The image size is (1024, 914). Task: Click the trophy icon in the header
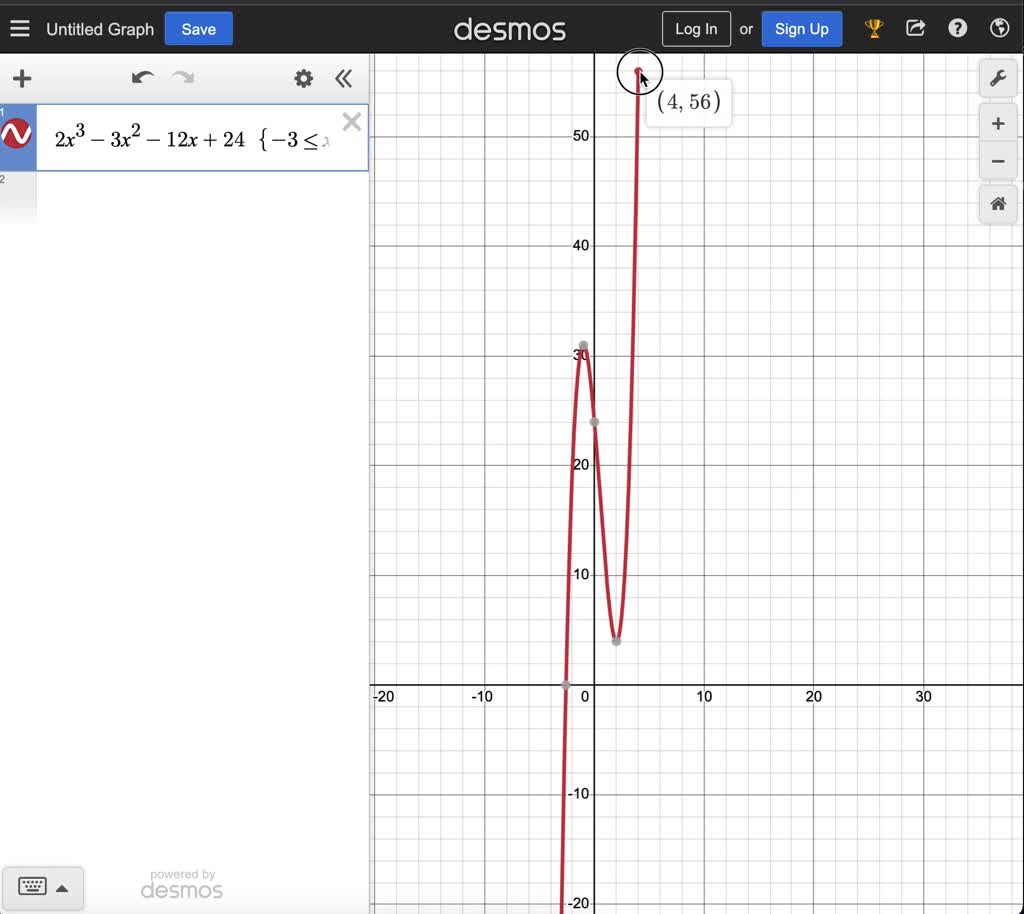point(873,28)
